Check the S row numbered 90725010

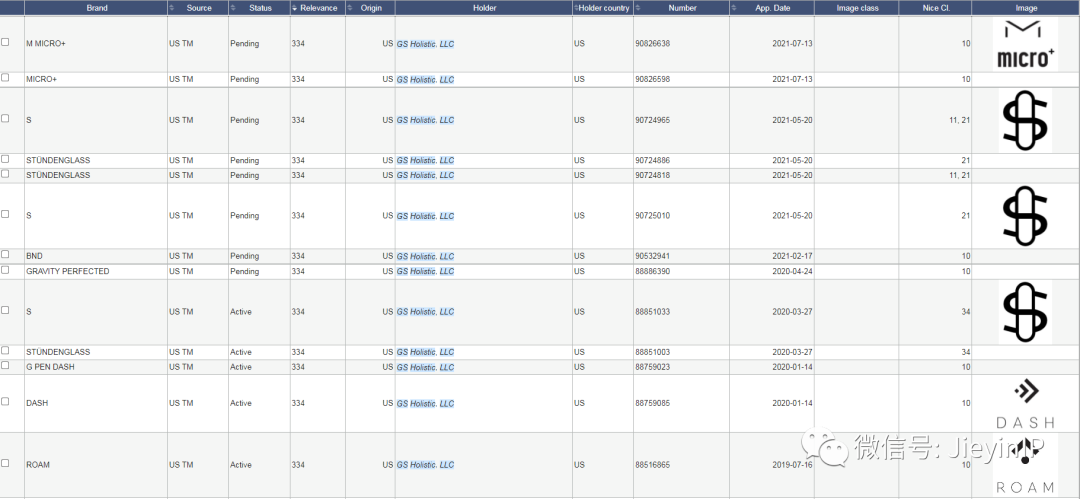pyautogui.click(x=6, y=214)
